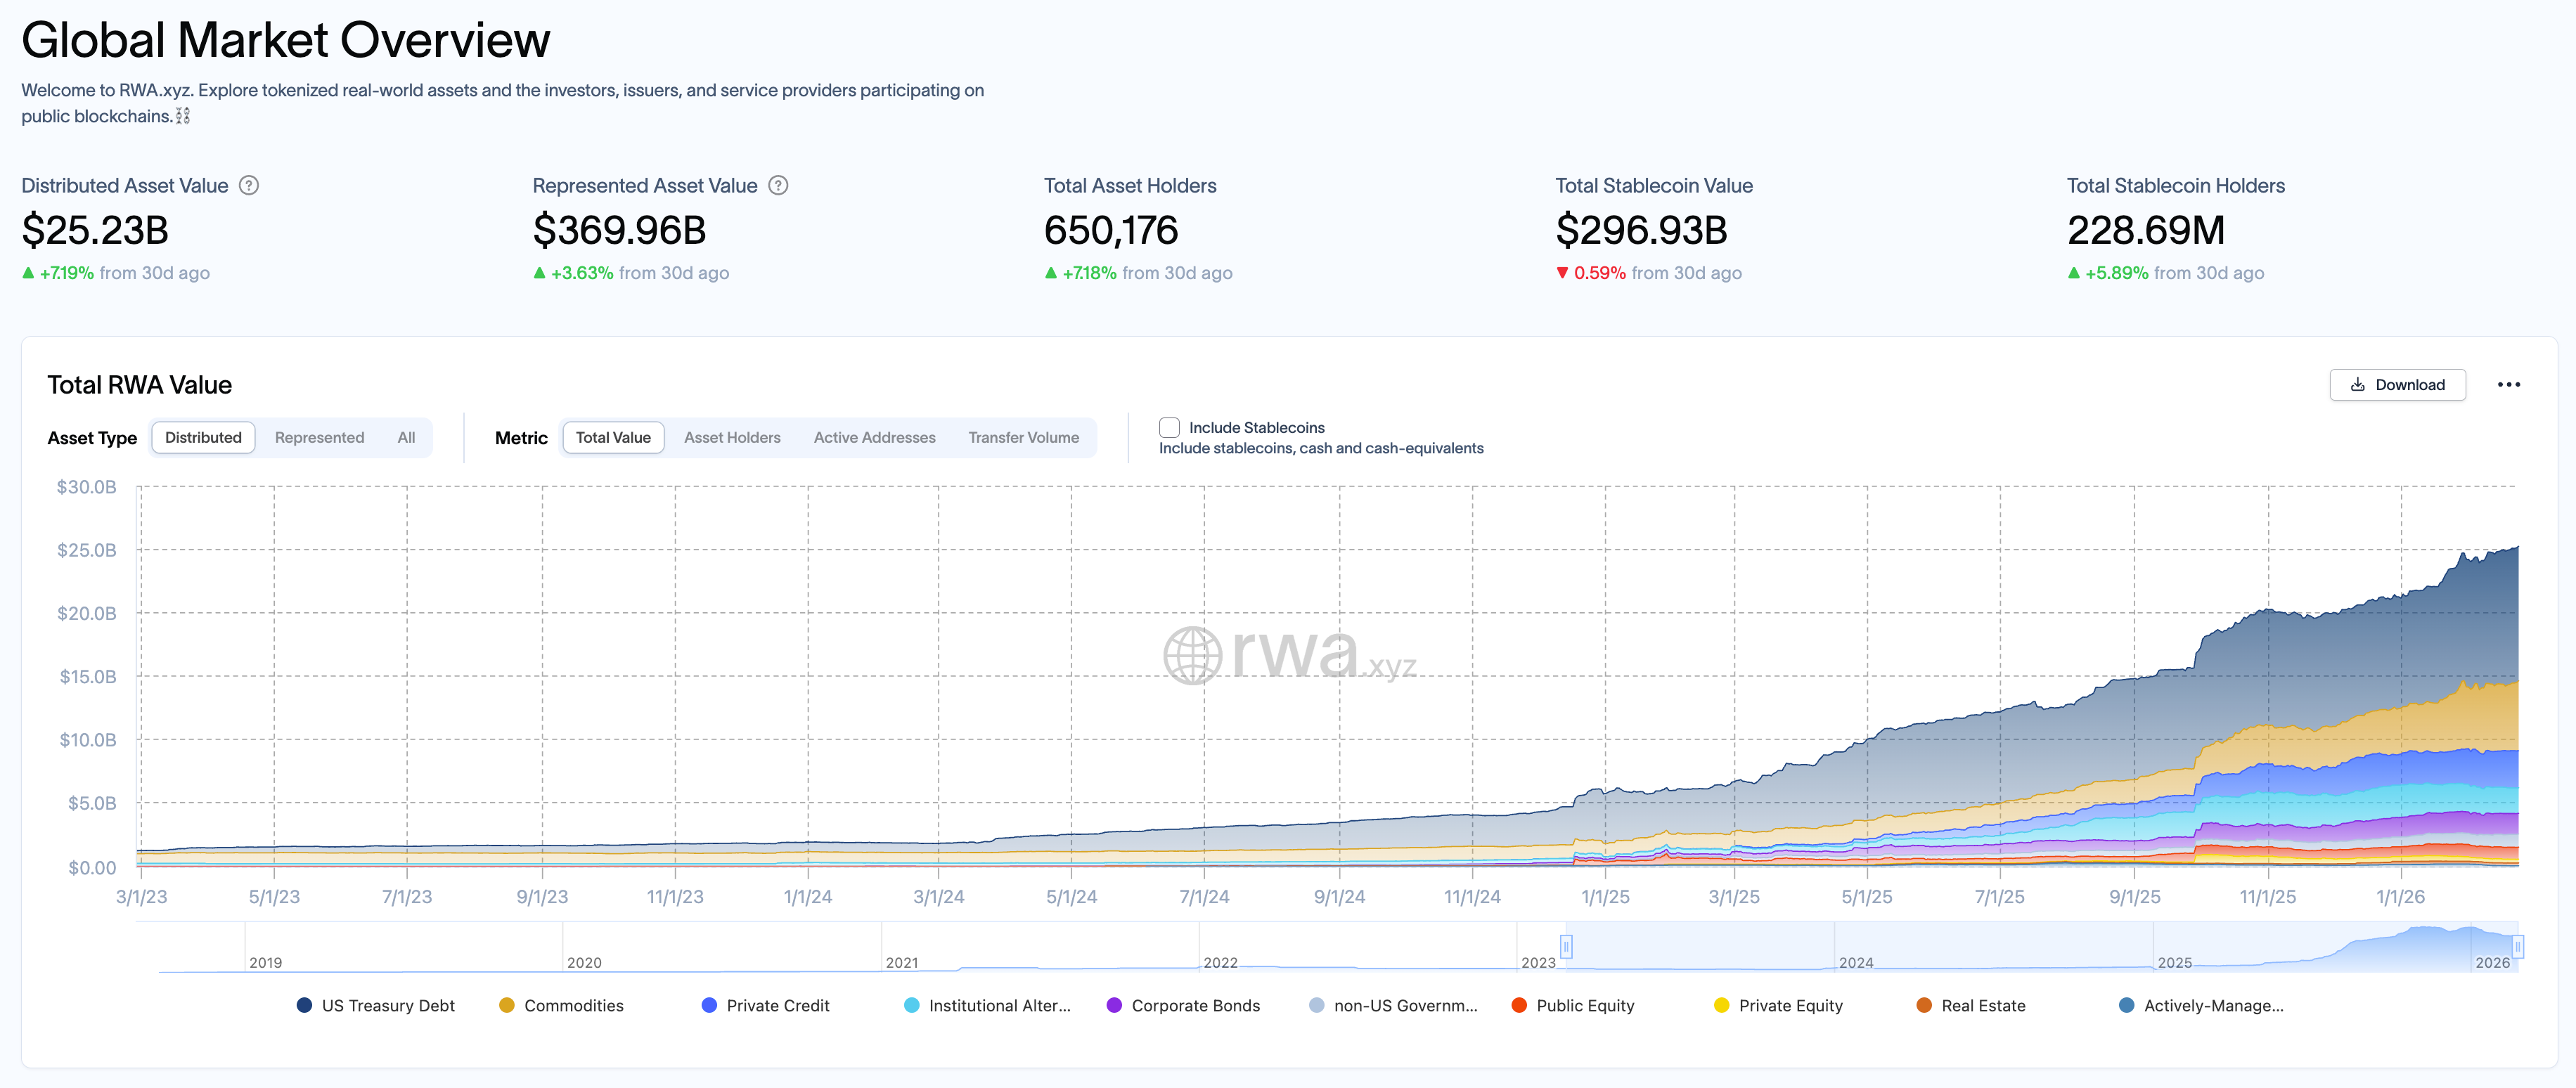
Task: Download the Total RWA Value chart
Action: click(x=2397, y=385)
